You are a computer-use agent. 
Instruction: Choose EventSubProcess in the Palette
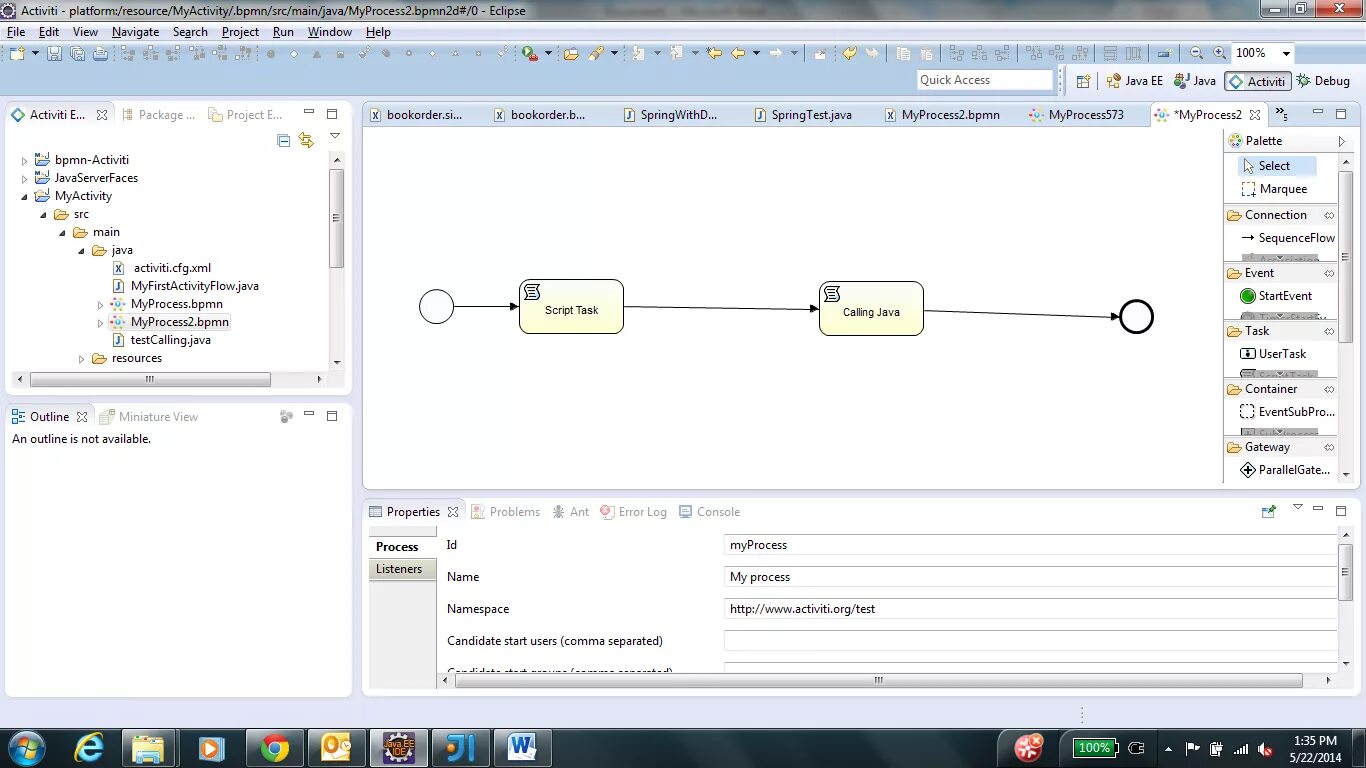(1287, 412)
